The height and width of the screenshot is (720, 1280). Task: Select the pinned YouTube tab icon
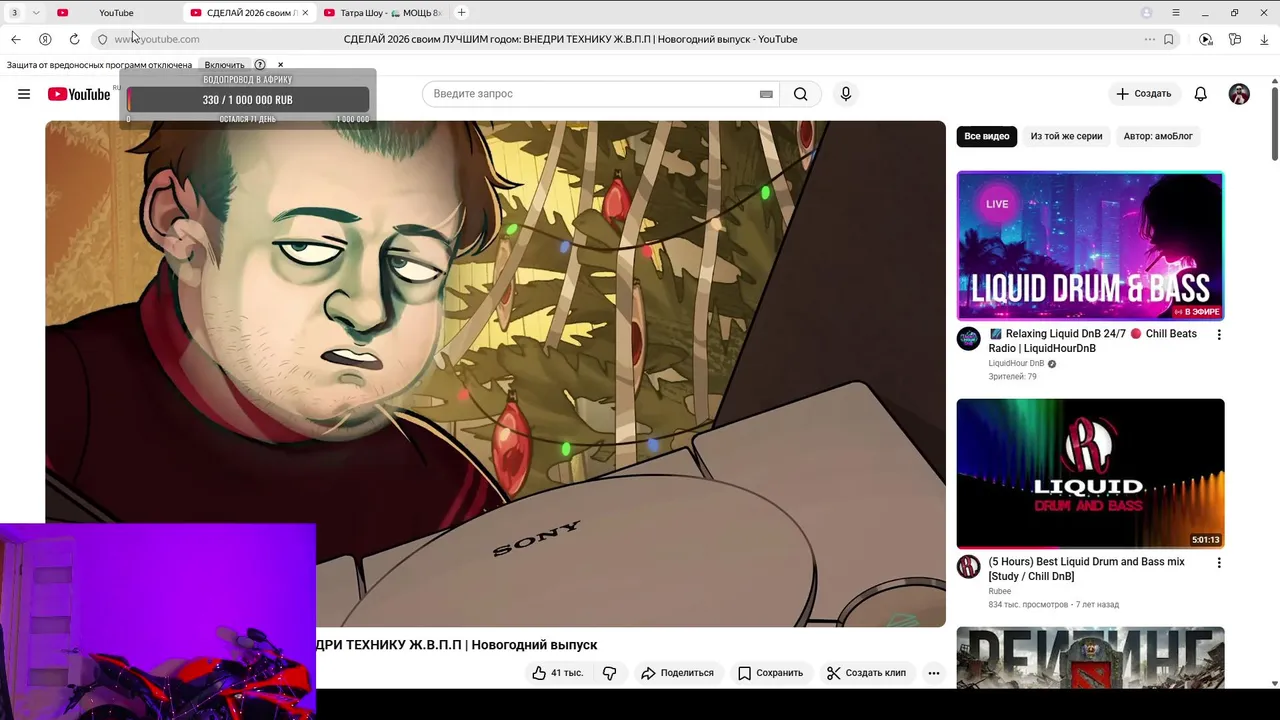coord(62,13)
